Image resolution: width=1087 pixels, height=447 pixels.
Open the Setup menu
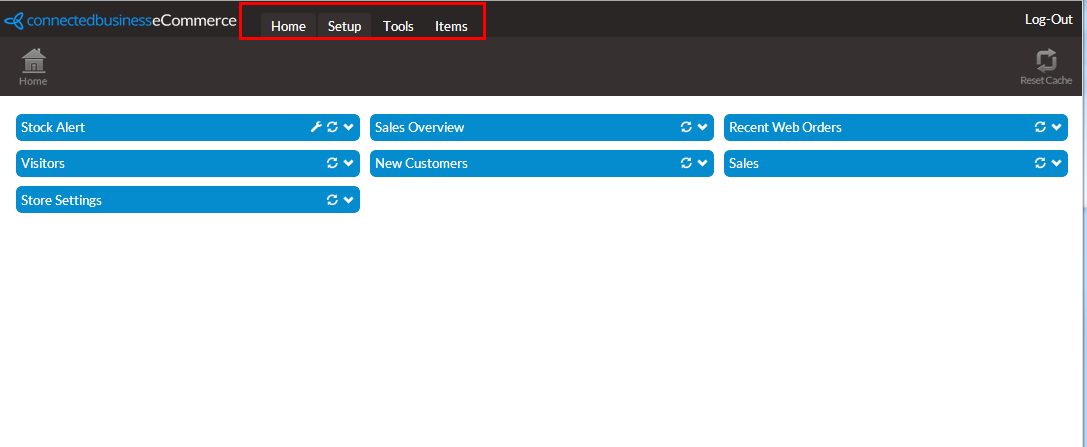tap(344, 26)
